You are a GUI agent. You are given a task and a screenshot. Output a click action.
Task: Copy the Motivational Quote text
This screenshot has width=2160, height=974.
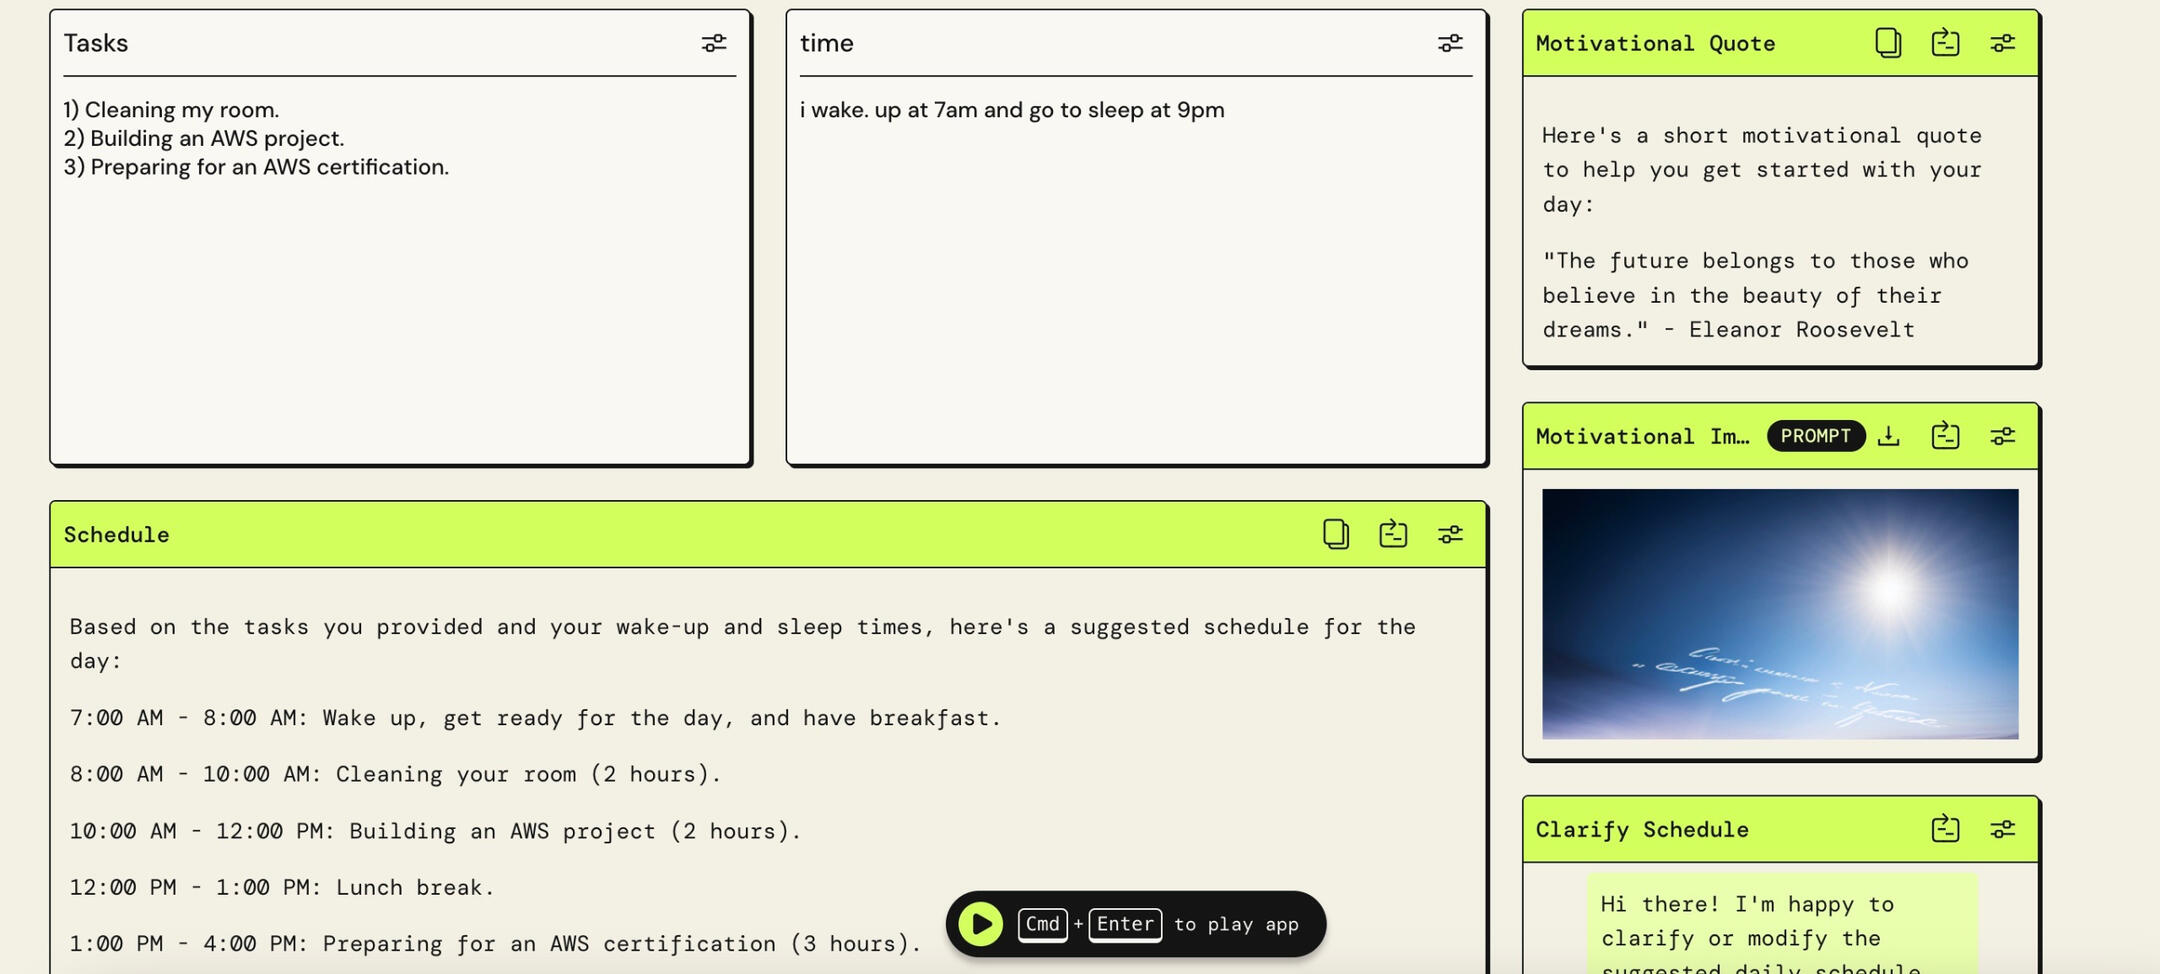point(1887,43)
